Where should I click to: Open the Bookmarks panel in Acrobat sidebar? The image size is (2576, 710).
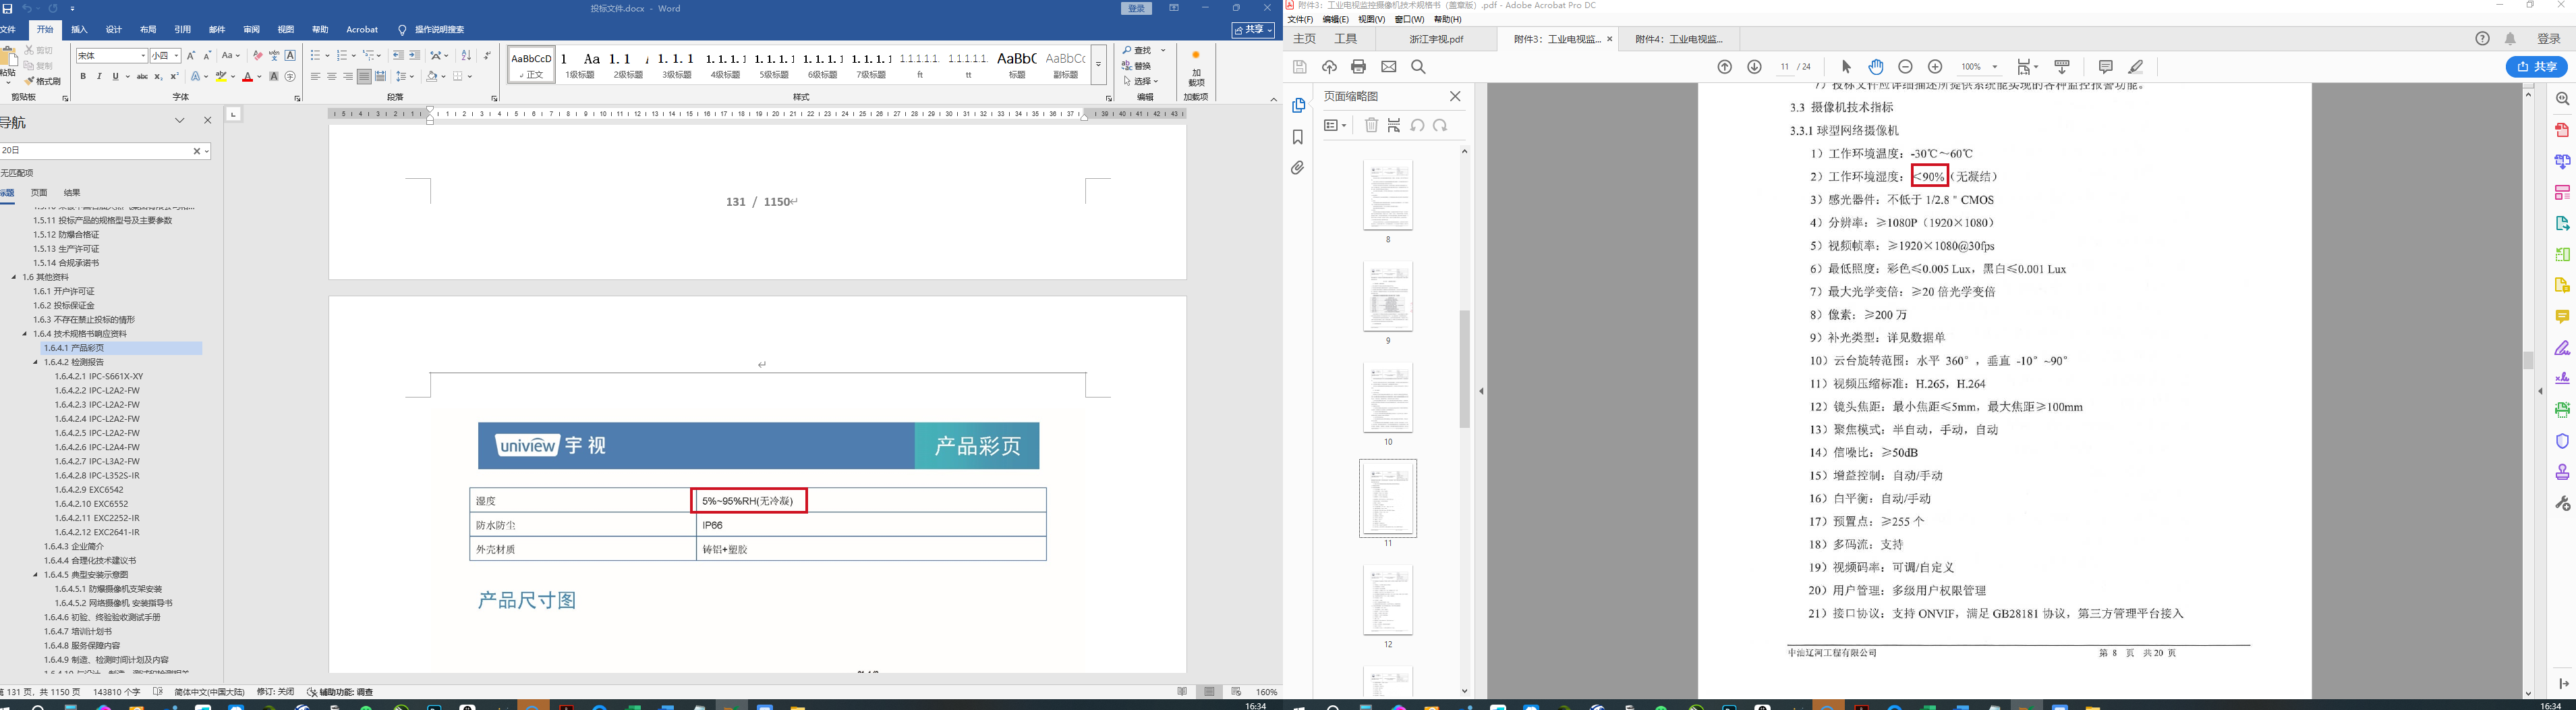pyautogui.click(x=1298, y=137)
